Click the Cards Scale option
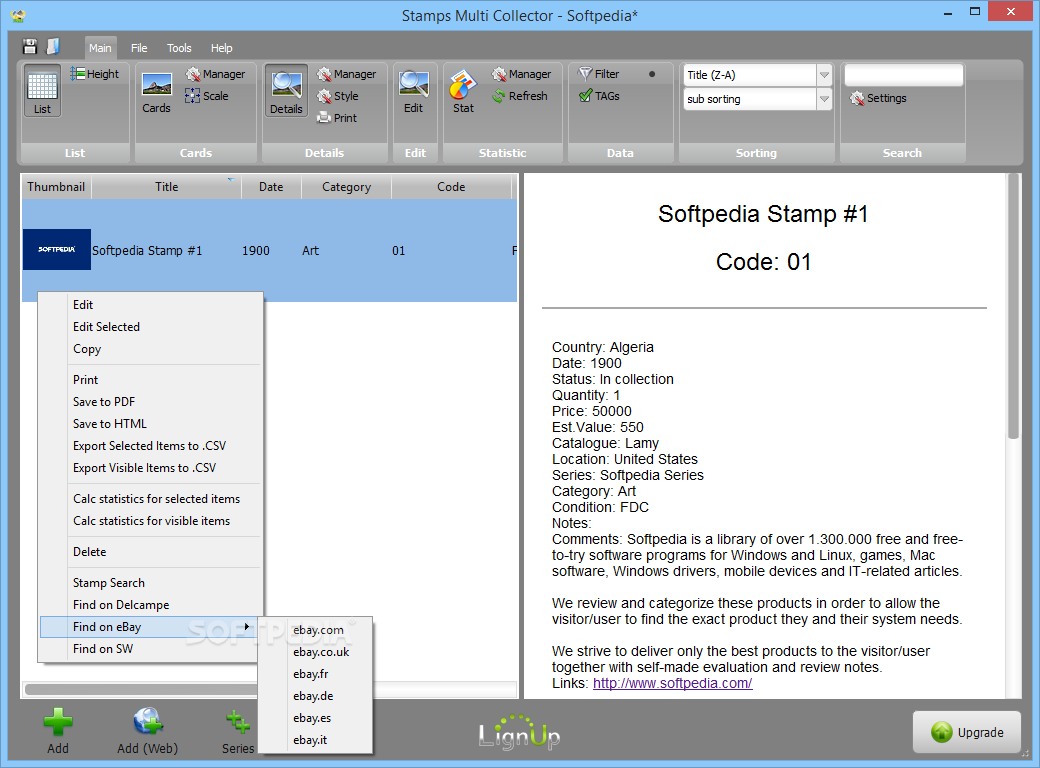 (207, 96)
